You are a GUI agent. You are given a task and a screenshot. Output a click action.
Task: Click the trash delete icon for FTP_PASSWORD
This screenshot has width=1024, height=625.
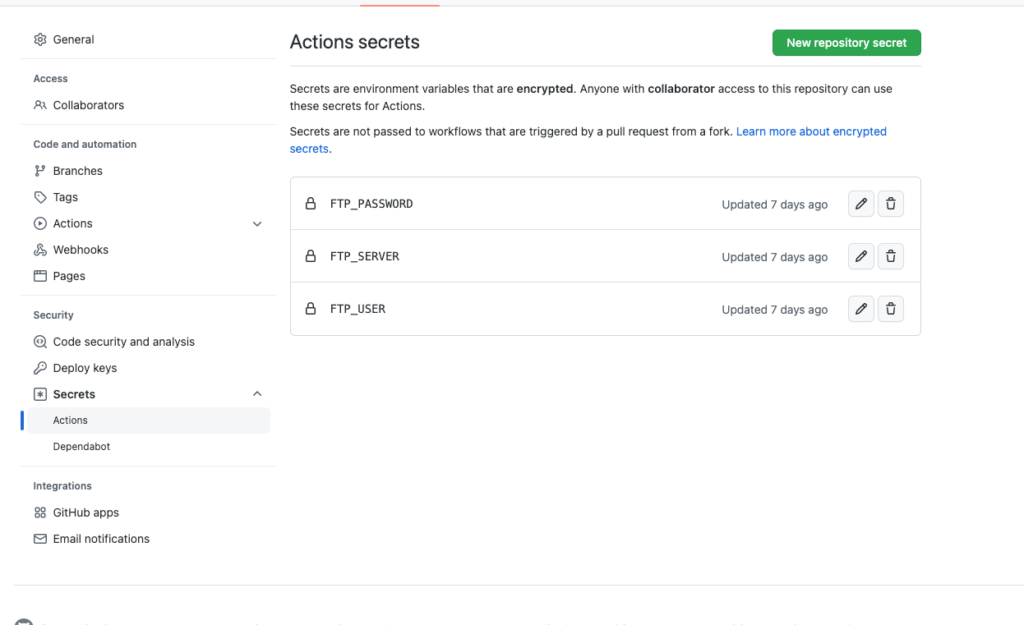coord(890,204)
